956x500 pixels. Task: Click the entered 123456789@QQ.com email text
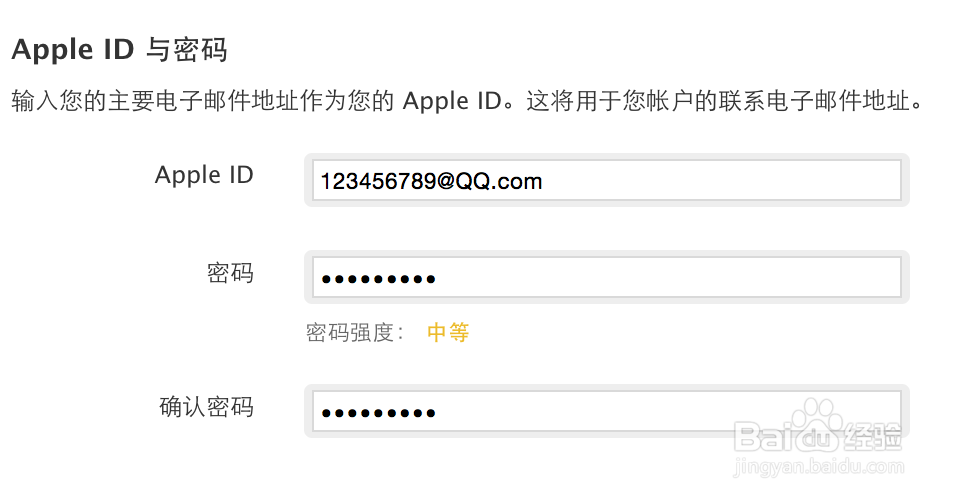pos(431,181)
